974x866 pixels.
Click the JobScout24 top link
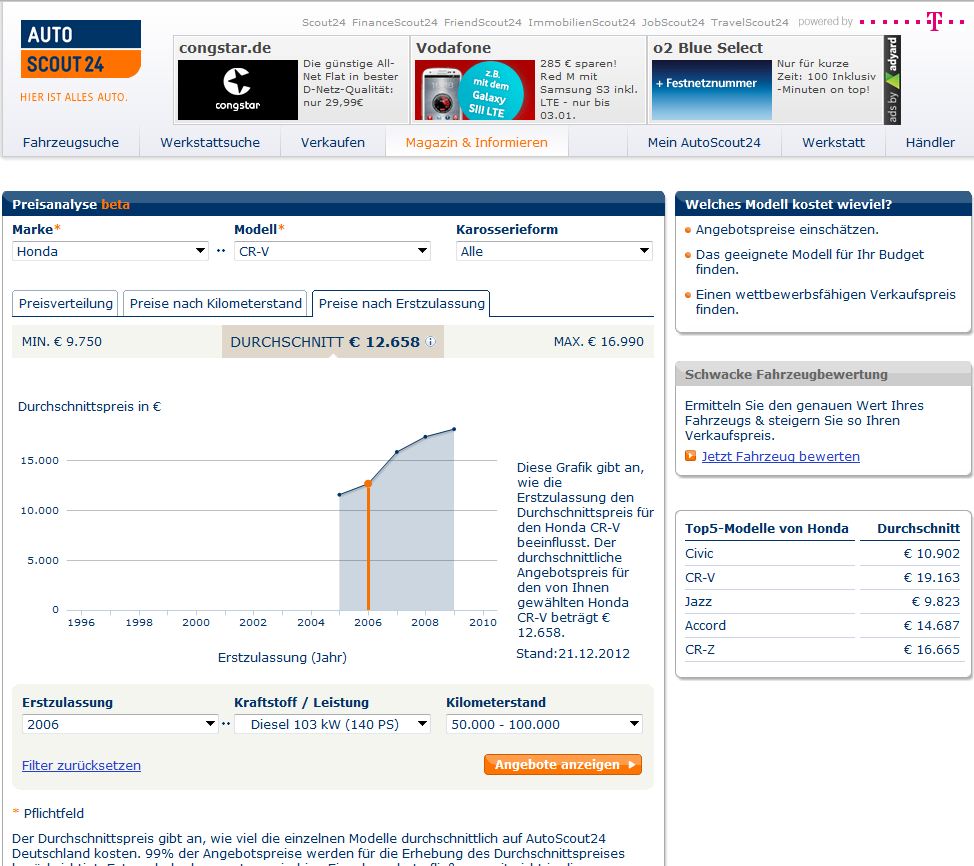[x=673, y=22]
